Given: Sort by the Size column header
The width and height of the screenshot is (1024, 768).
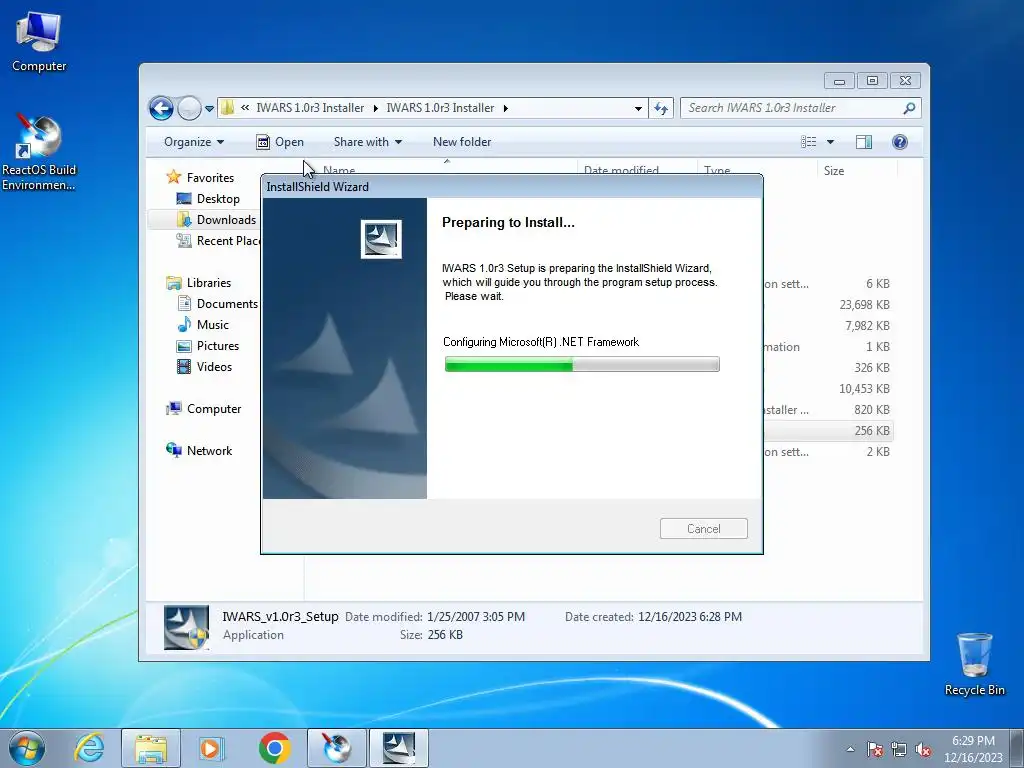Looking at the screenshot, I should (857, 170).
